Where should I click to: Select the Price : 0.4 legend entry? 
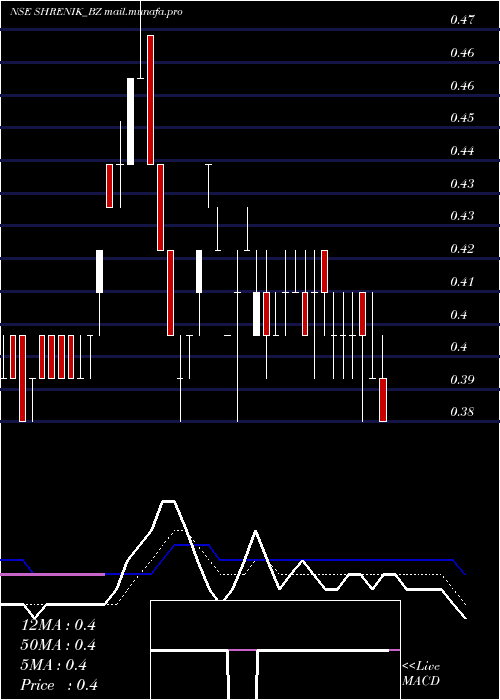(59, 685)
